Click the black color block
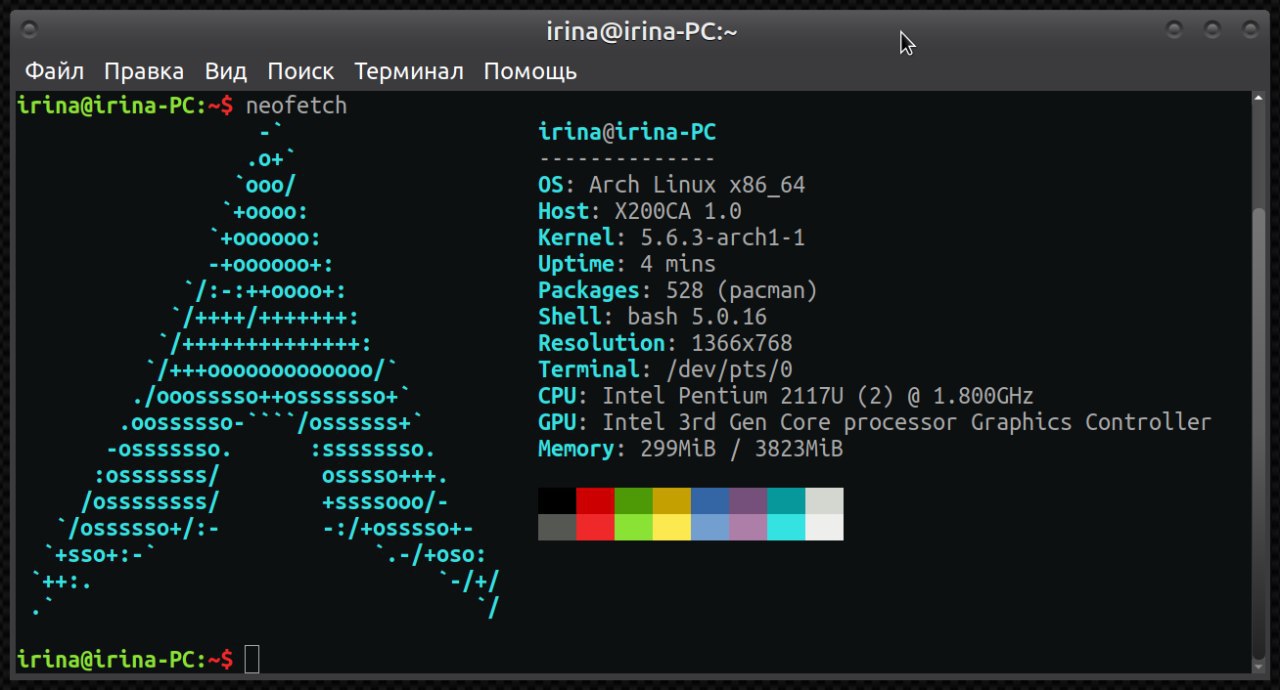This screenshot has width=1280, height=690. 557,501
